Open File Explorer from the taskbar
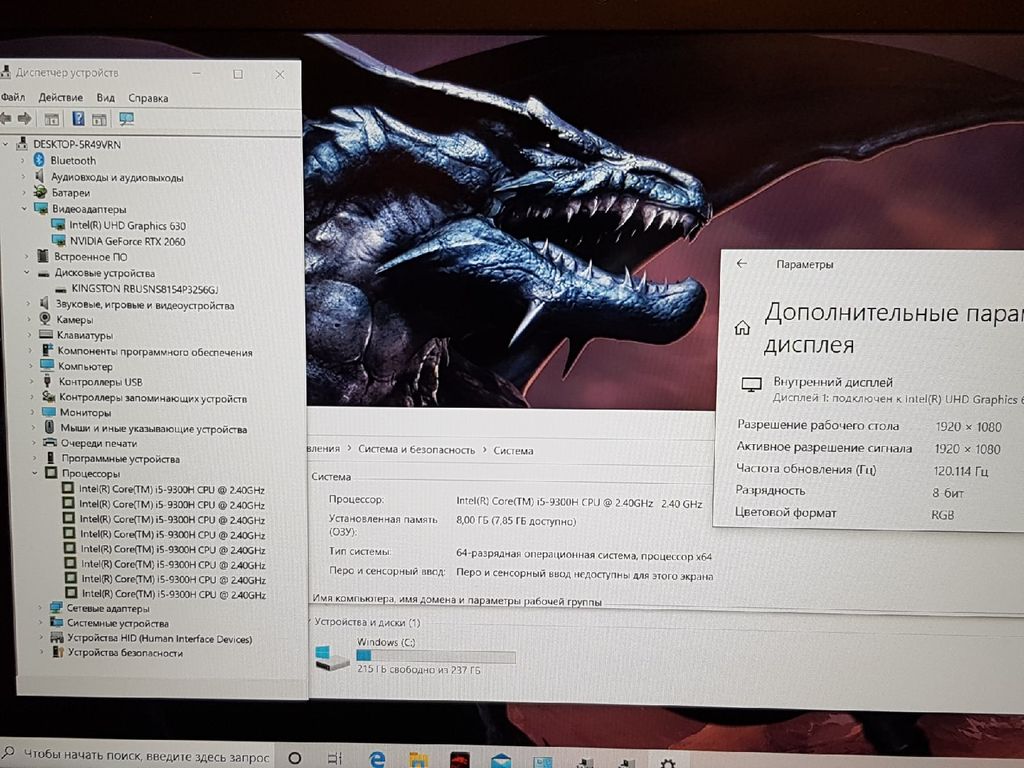Viewport: 1024px width, 768px height. [x=418, y=760]
